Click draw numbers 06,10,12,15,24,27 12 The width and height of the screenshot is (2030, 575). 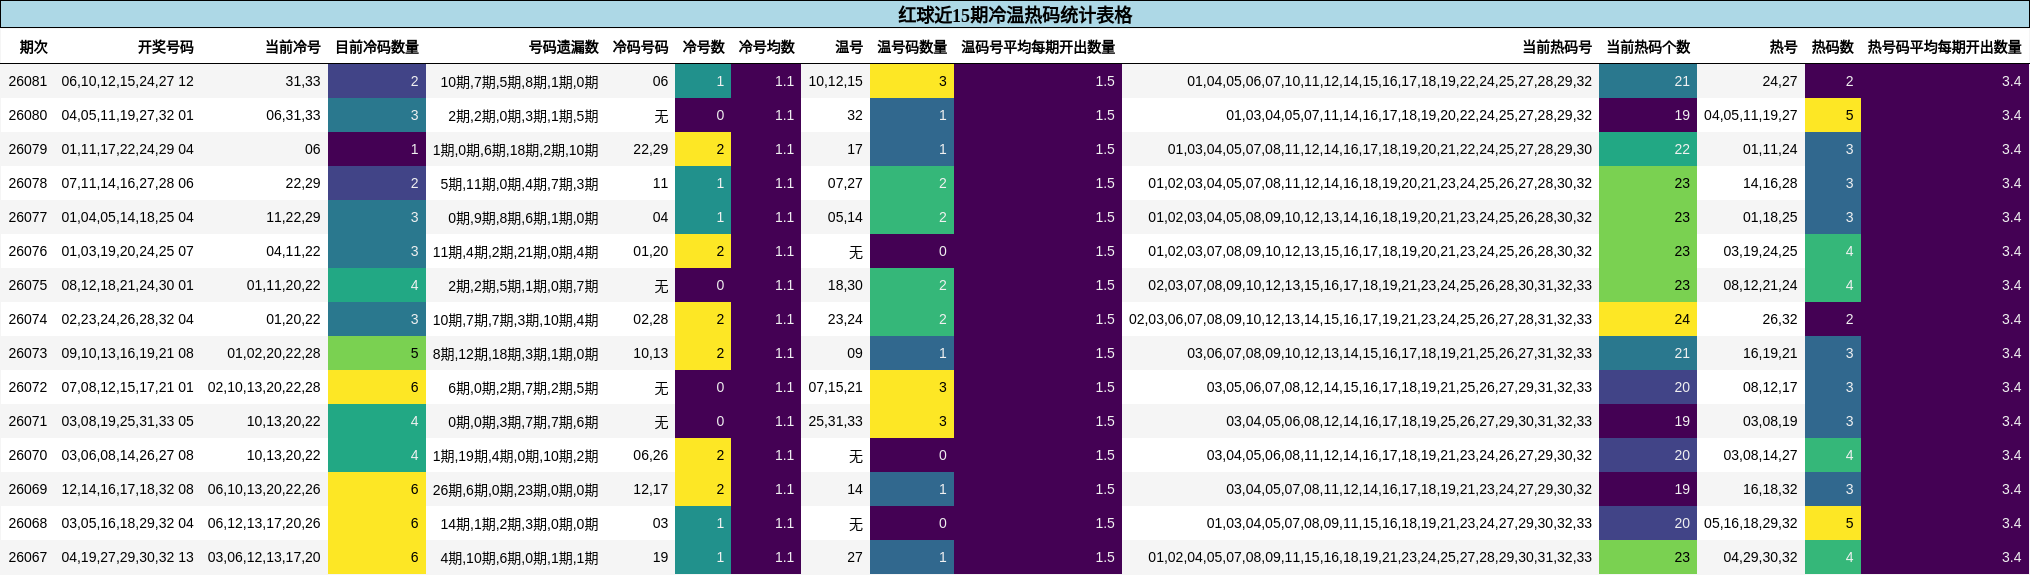[x=128, y=81]
